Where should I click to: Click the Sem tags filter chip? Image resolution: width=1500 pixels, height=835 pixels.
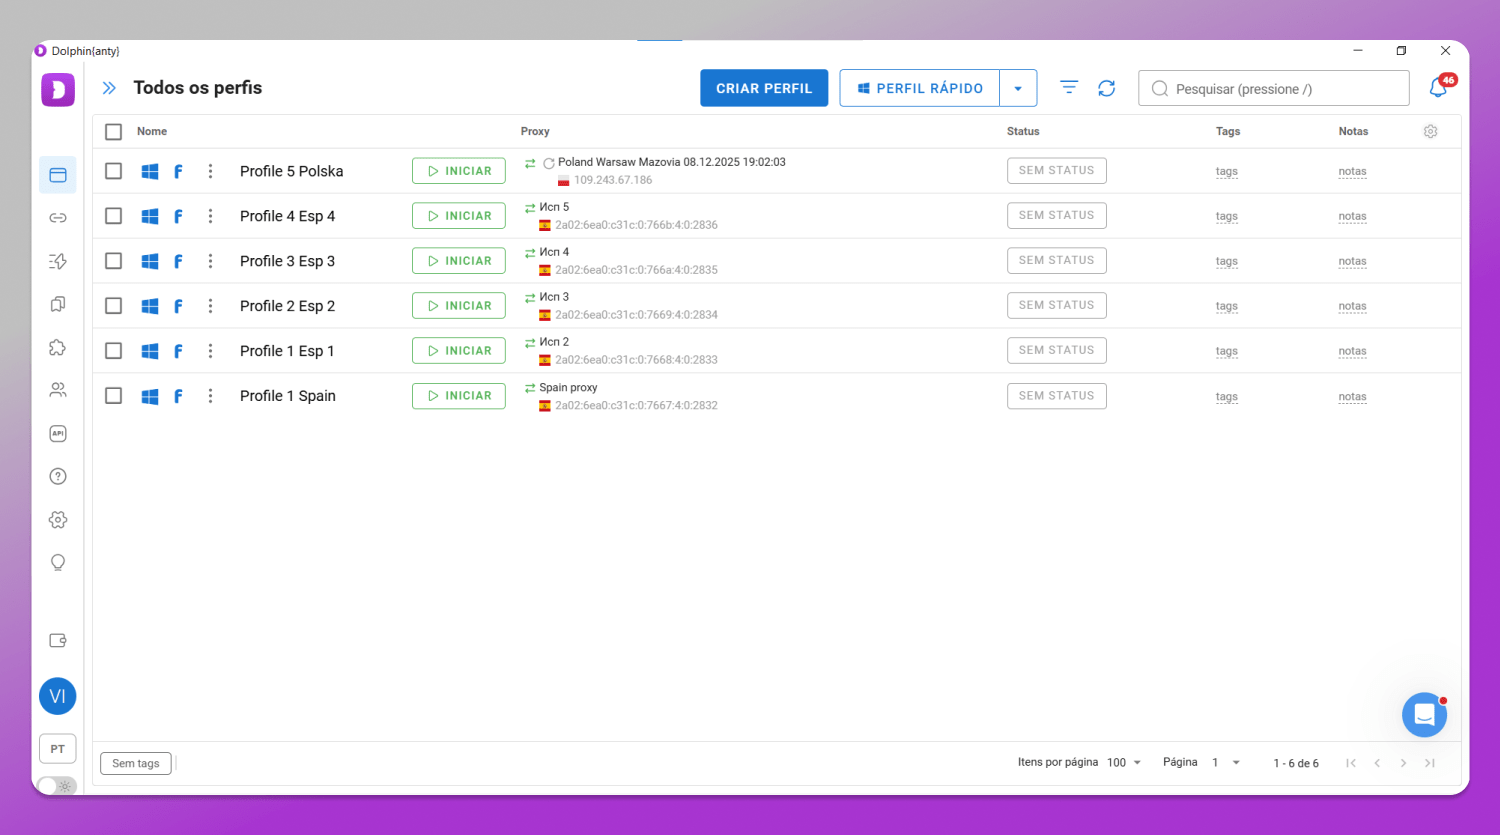(x=136, y=764)
